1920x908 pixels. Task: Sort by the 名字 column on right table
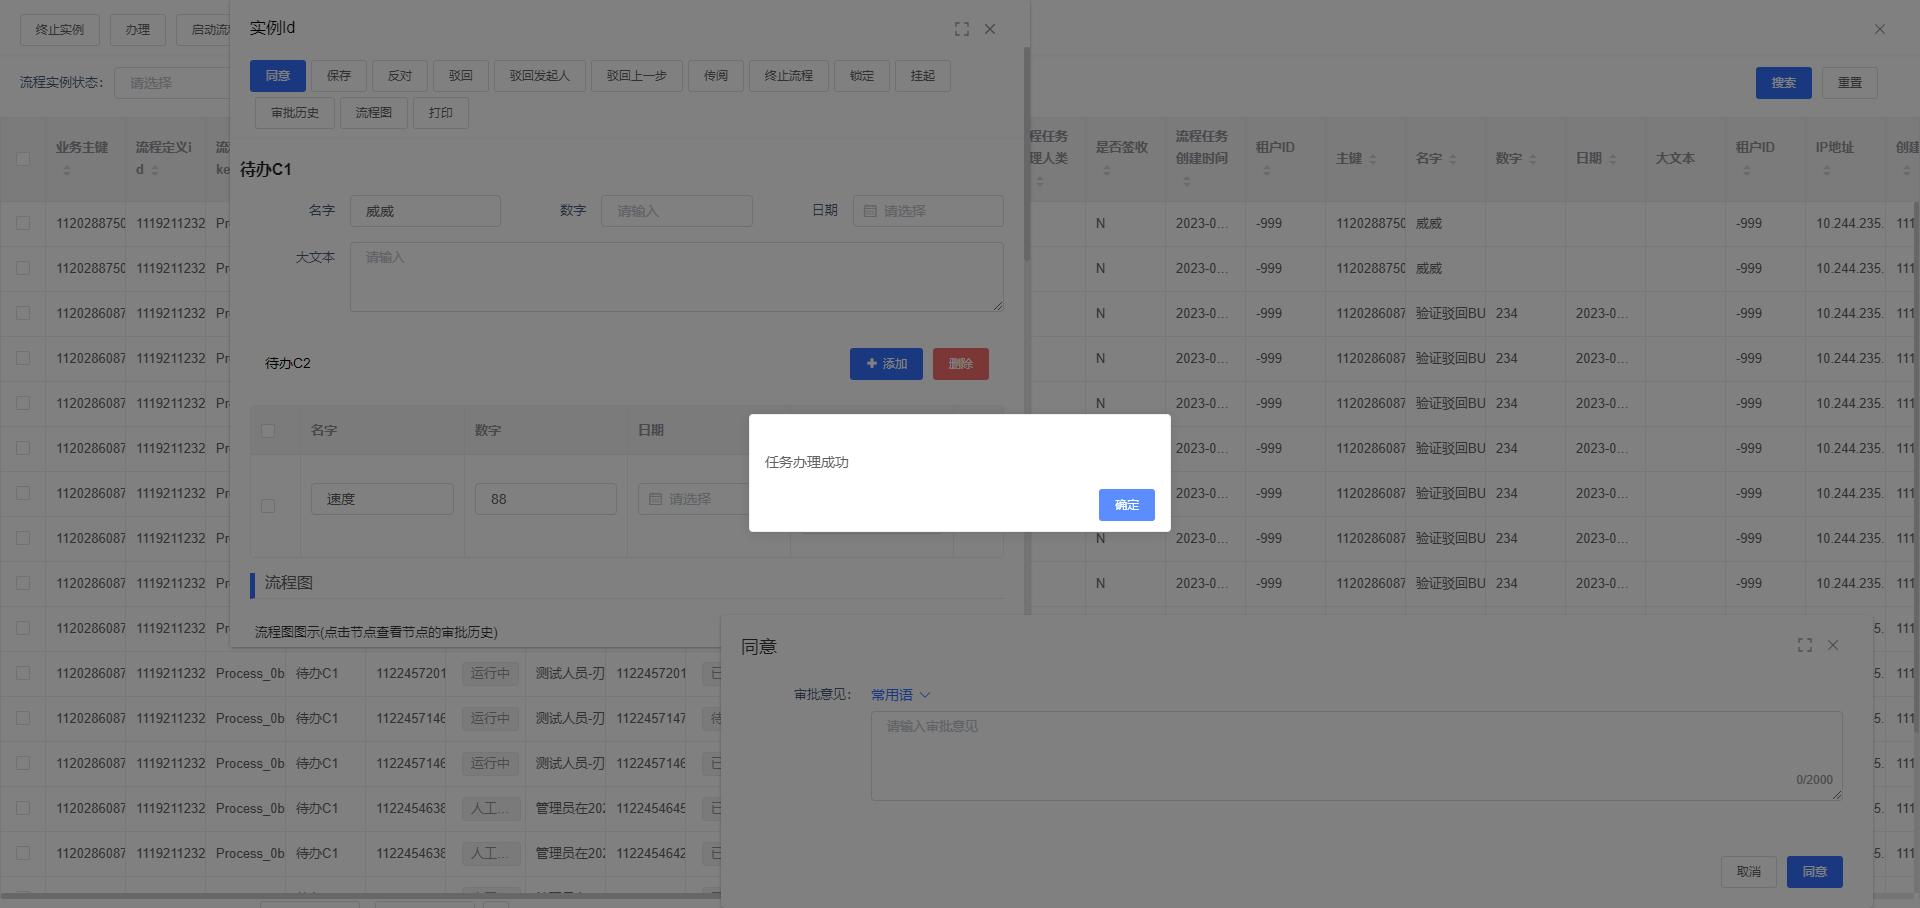[x=1452, y=159]
